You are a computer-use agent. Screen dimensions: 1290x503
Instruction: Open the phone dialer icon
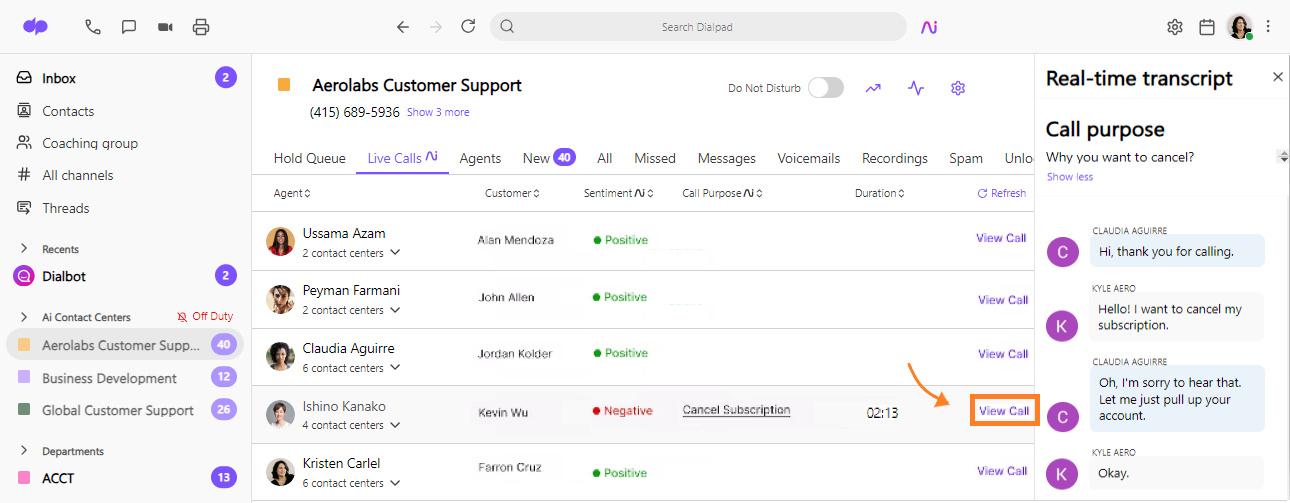93,27
